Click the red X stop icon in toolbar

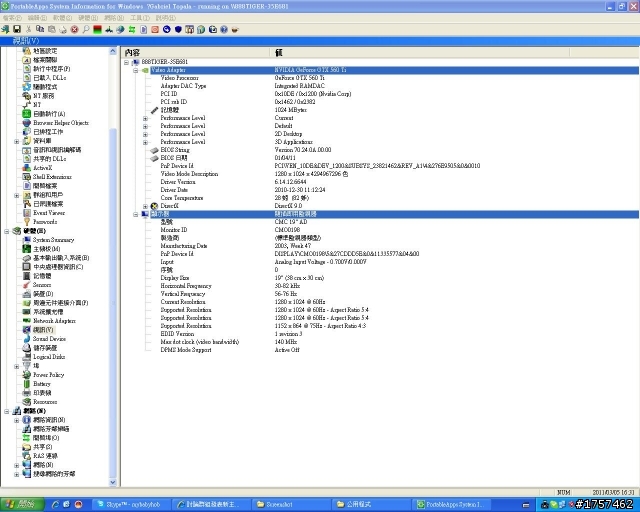coord(74,29)
